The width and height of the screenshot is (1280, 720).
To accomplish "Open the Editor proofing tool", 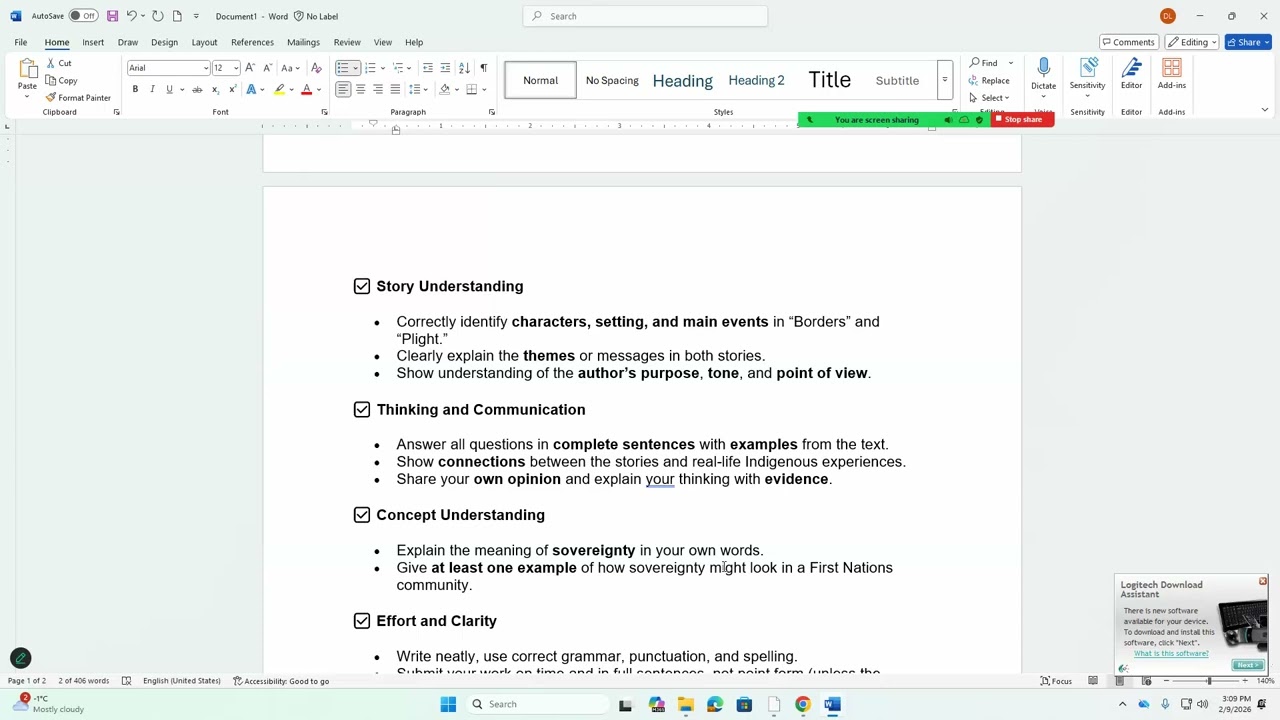I will [1131, 75].
